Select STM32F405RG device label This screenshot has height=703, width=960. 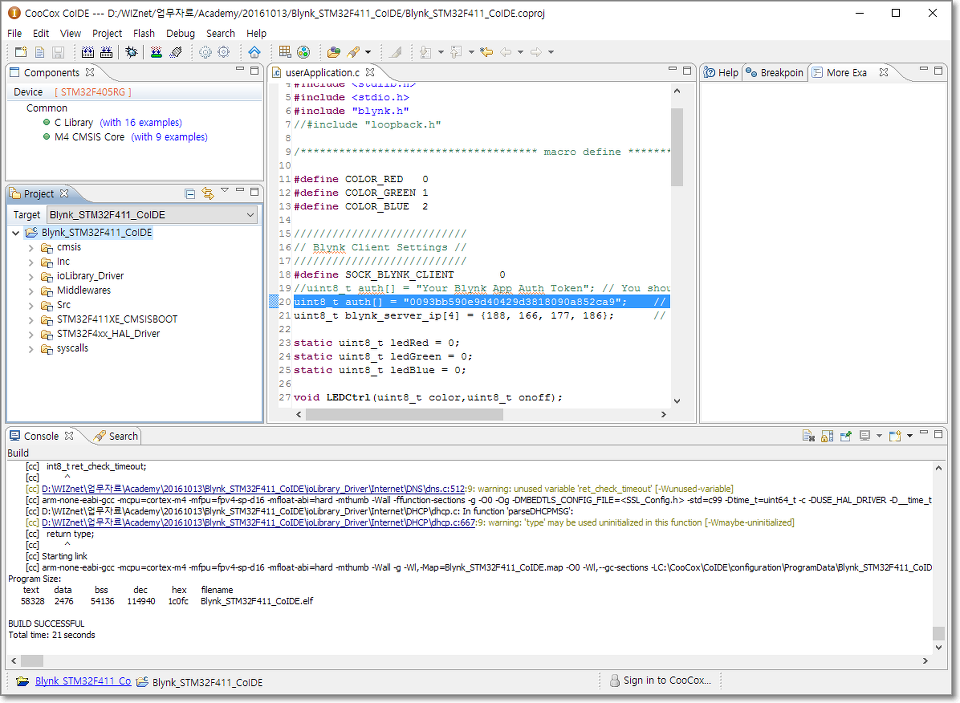(93, 92)
